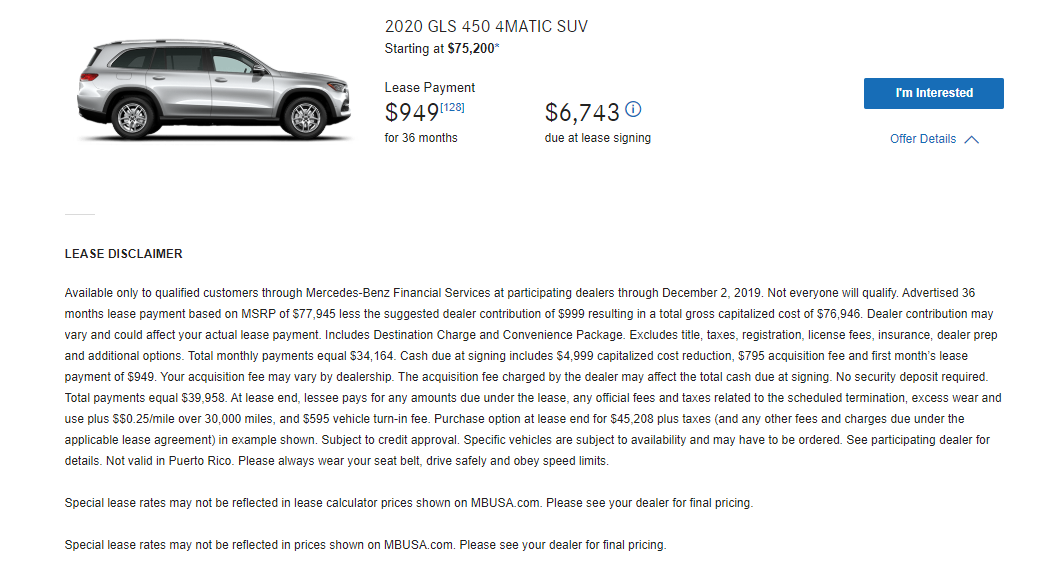1061x580 pixels.
Task: Click the LEASE DISCLAIMER heading
Action: tap(124, 254)
